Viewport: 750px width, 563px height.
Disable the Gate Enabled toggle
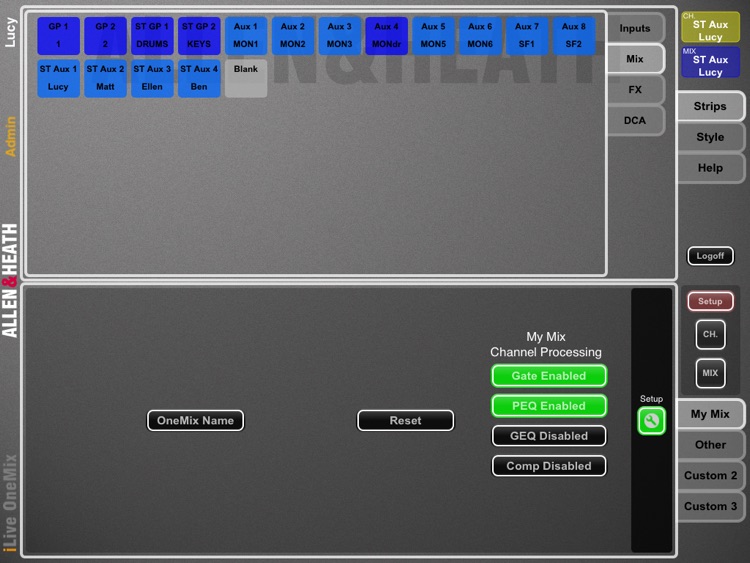tap(549, 376)
